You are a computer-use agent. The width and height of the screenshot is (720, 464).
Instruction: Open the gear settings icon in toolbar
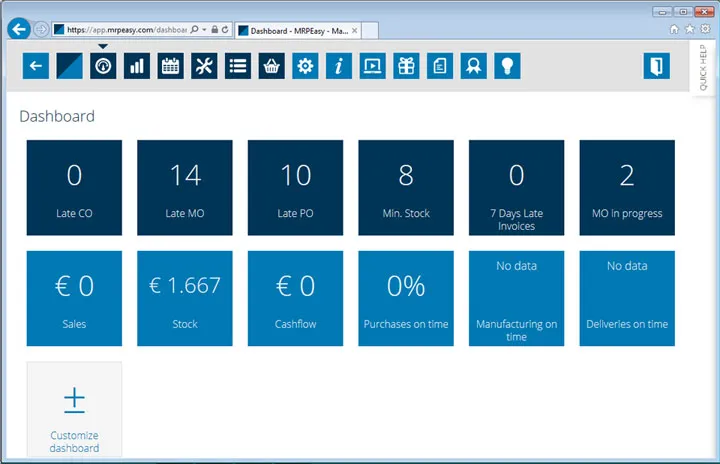[305, 66]
